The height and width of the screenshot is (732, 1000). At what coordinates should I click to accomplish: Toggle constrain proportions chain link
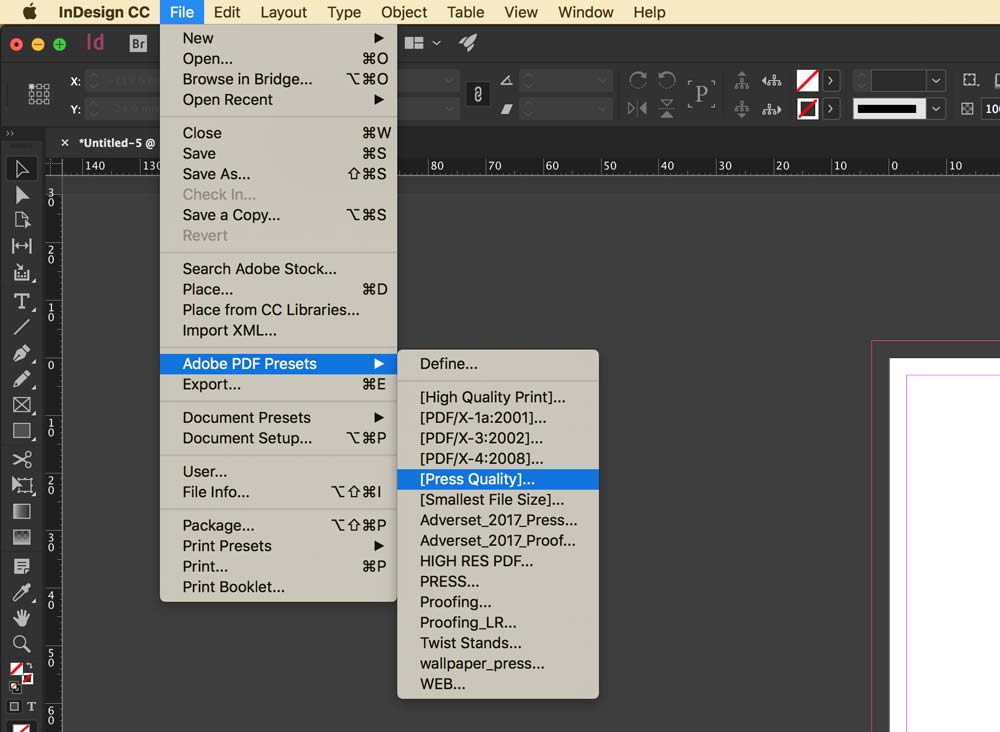[478, 94]
